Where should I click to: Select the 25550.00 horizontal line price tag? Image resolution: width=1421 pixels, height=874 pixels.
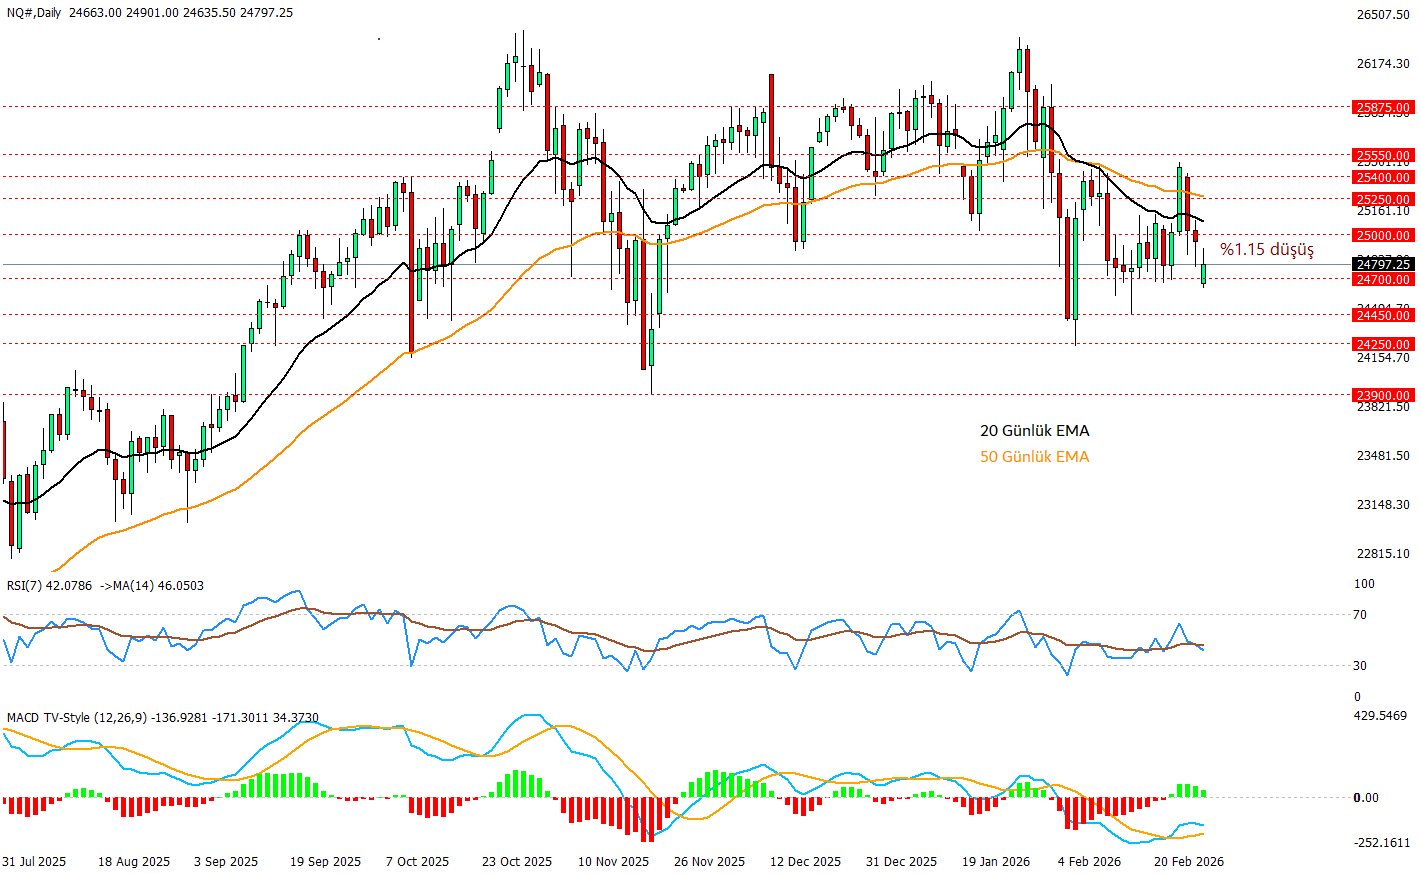1382,155
